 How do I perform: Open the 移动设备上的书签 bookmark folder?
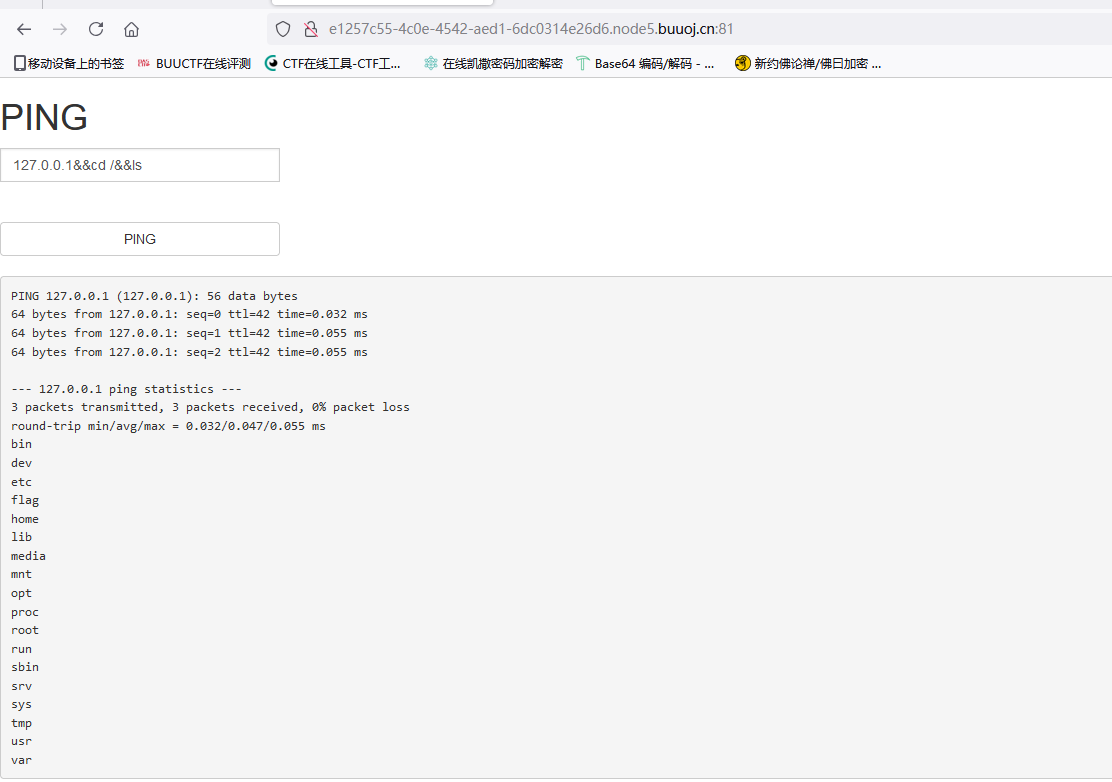coord(69,64)
